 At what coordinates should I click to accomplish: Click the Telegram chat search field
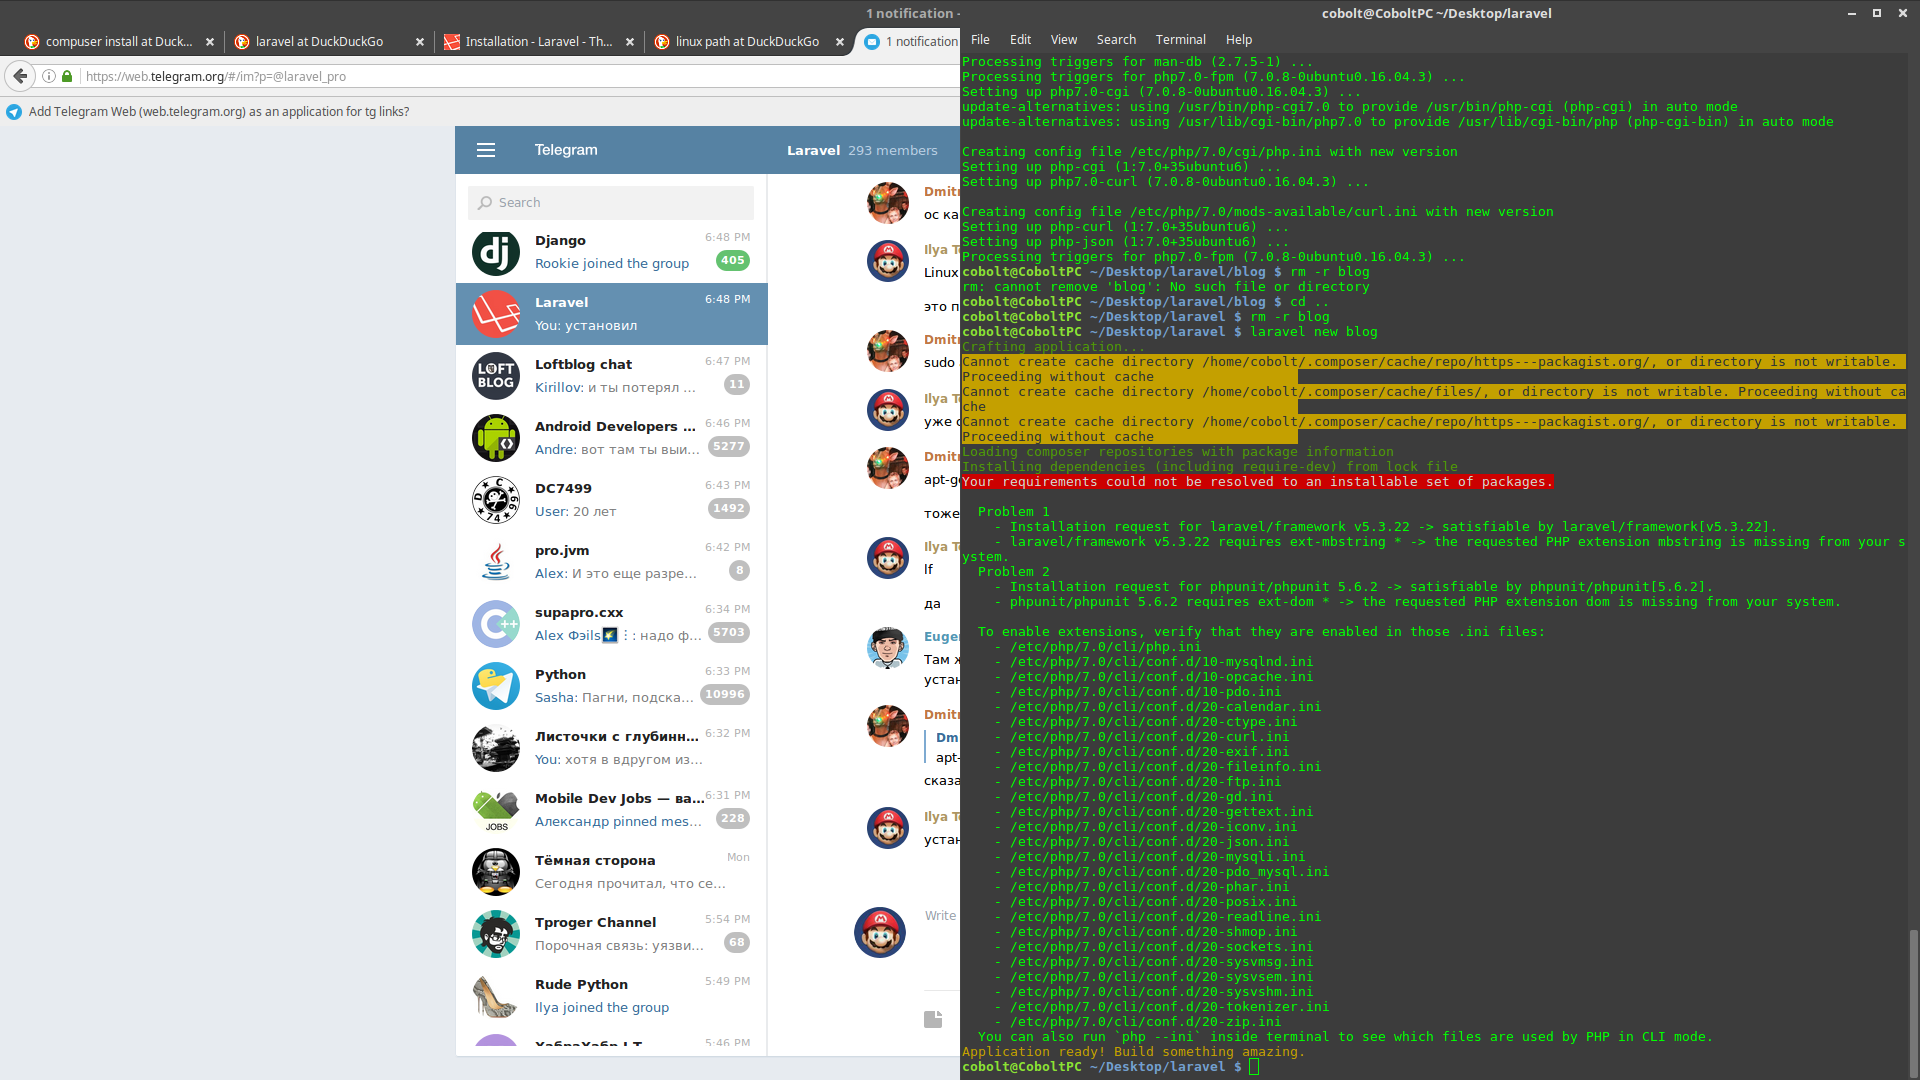(x=611, y=202)
